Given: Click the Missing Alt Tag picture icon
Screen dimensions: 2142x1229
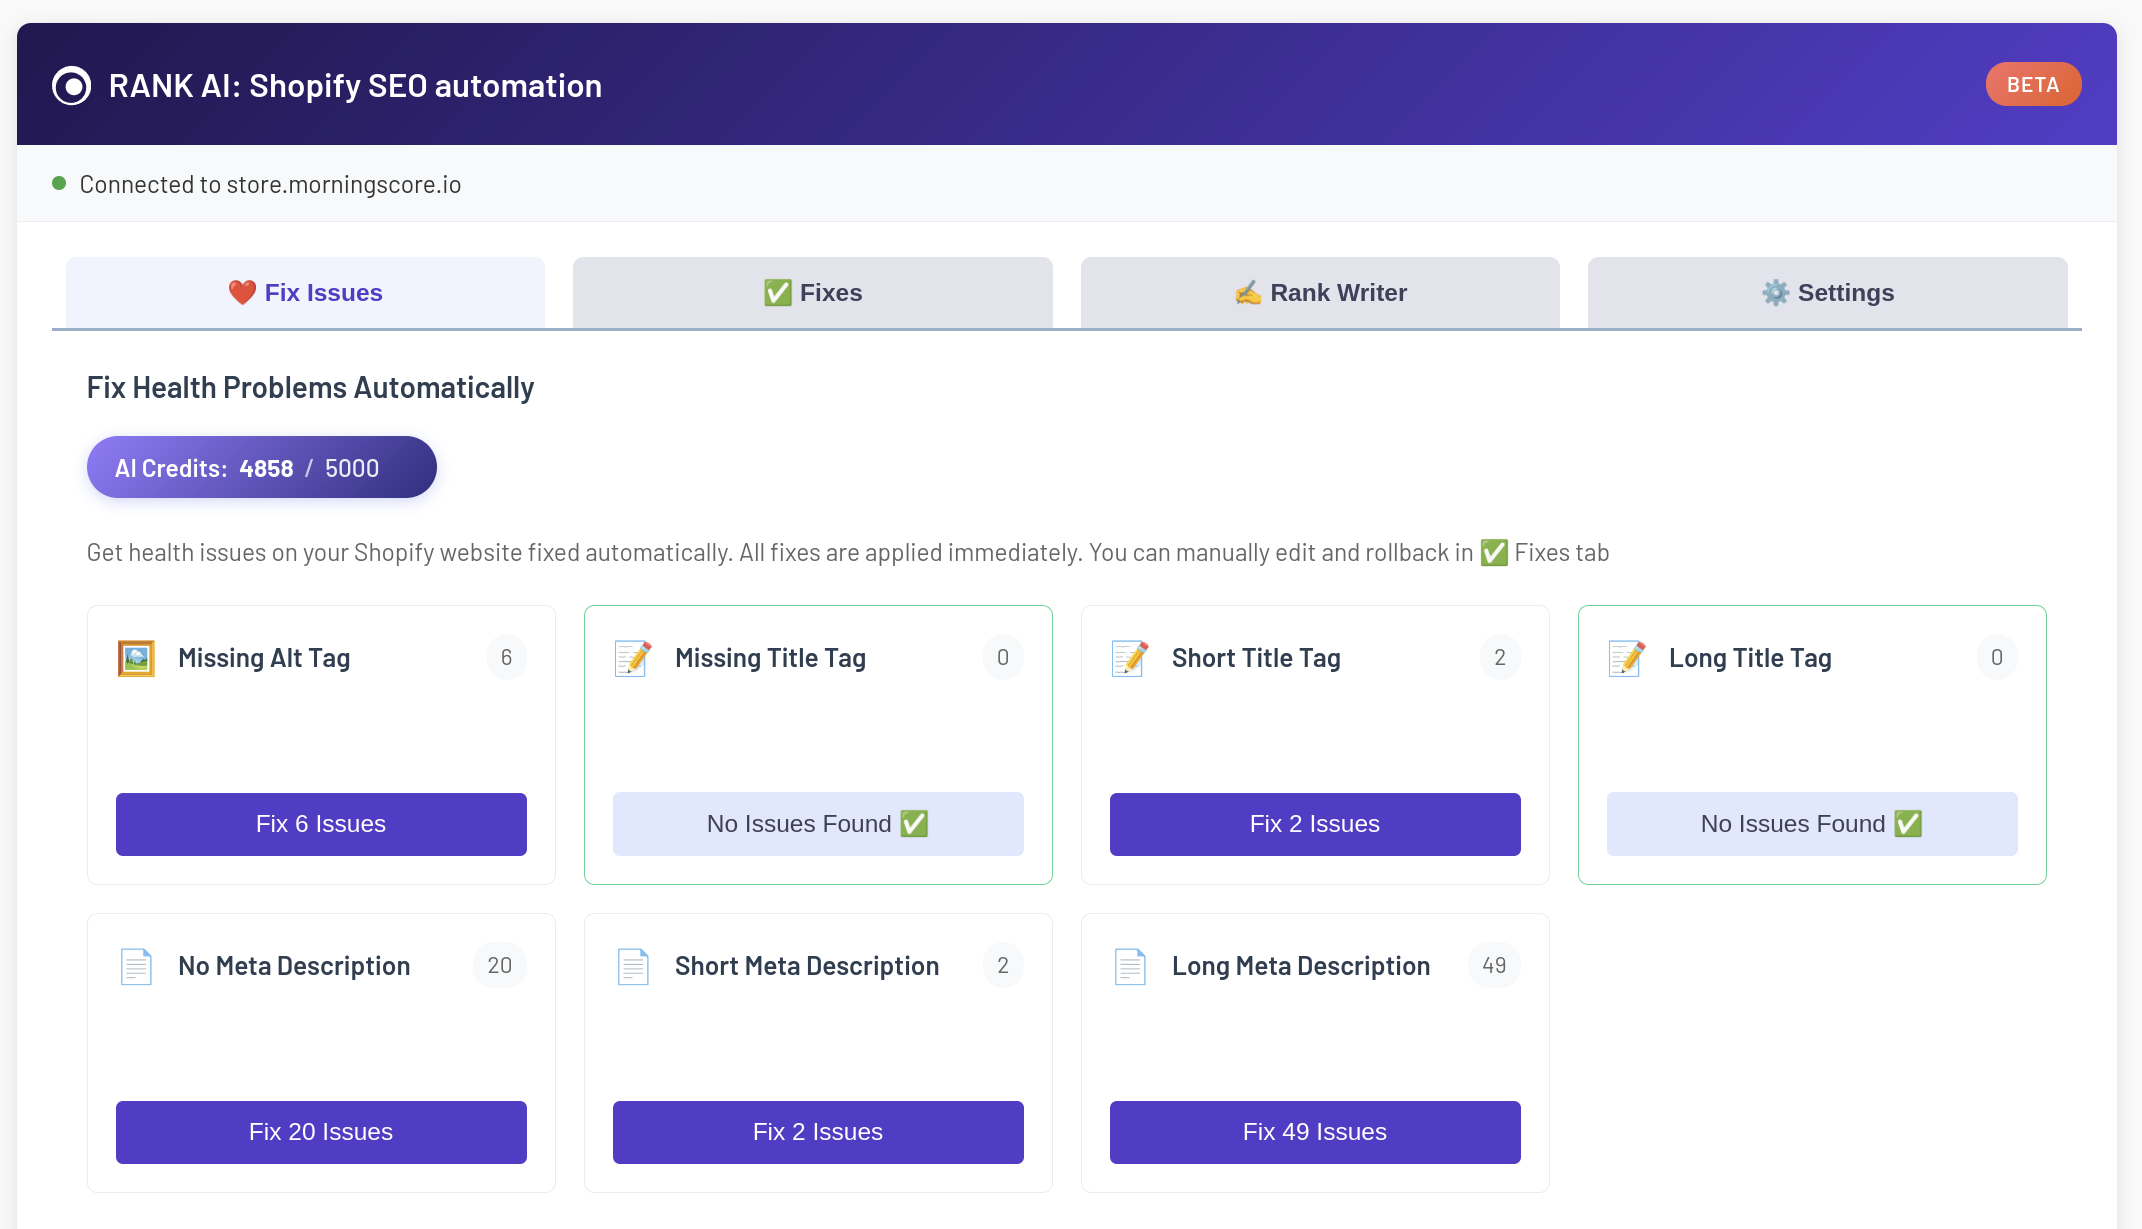Looking at the screenshot, I should click(136, 658).
